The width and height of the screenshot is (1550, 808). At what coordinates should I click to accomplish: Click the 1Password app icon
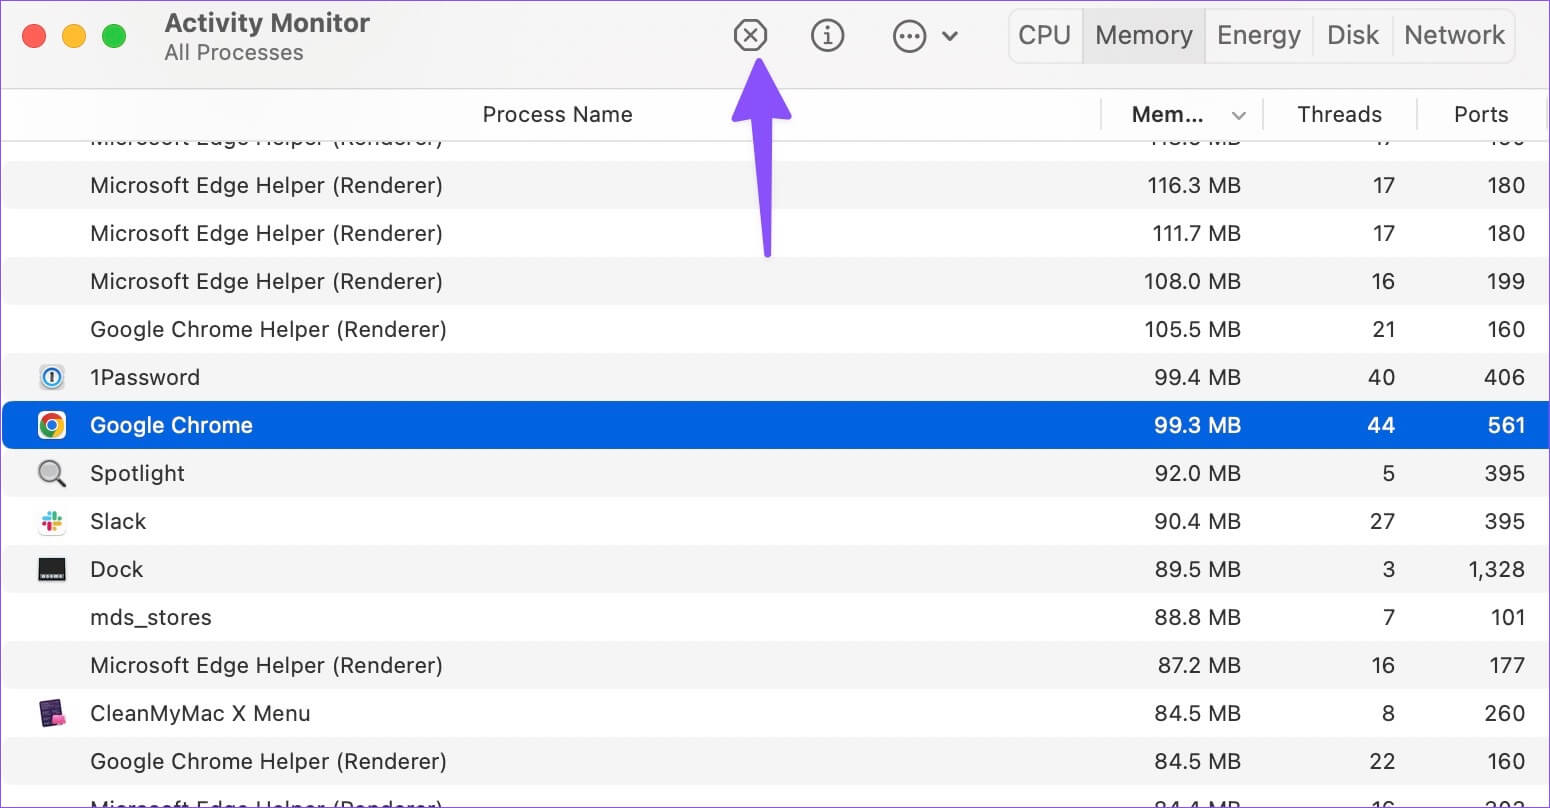[52, 377]
